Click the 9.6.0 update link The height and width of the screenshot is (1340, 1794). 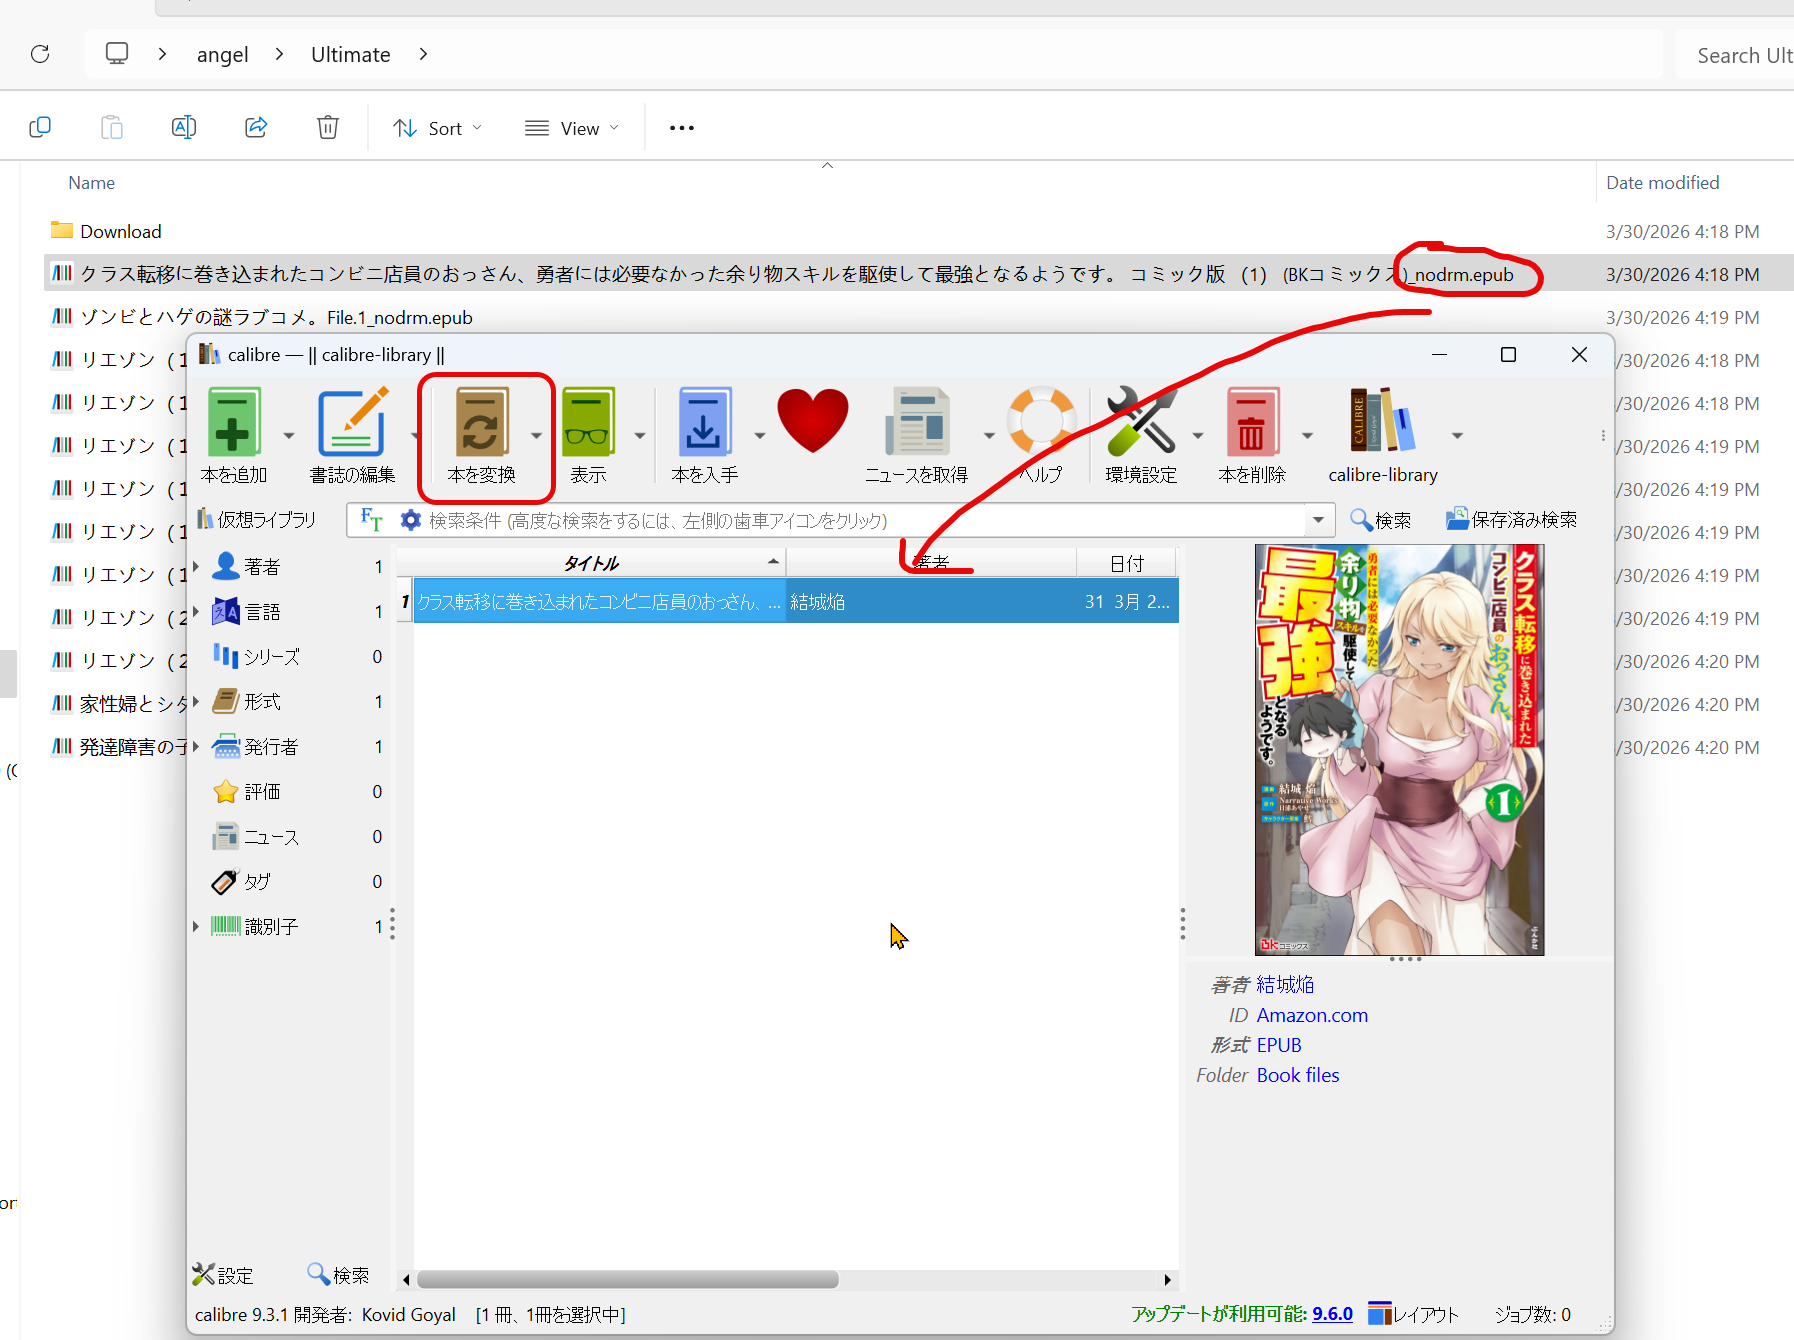coord(1331,1313)
